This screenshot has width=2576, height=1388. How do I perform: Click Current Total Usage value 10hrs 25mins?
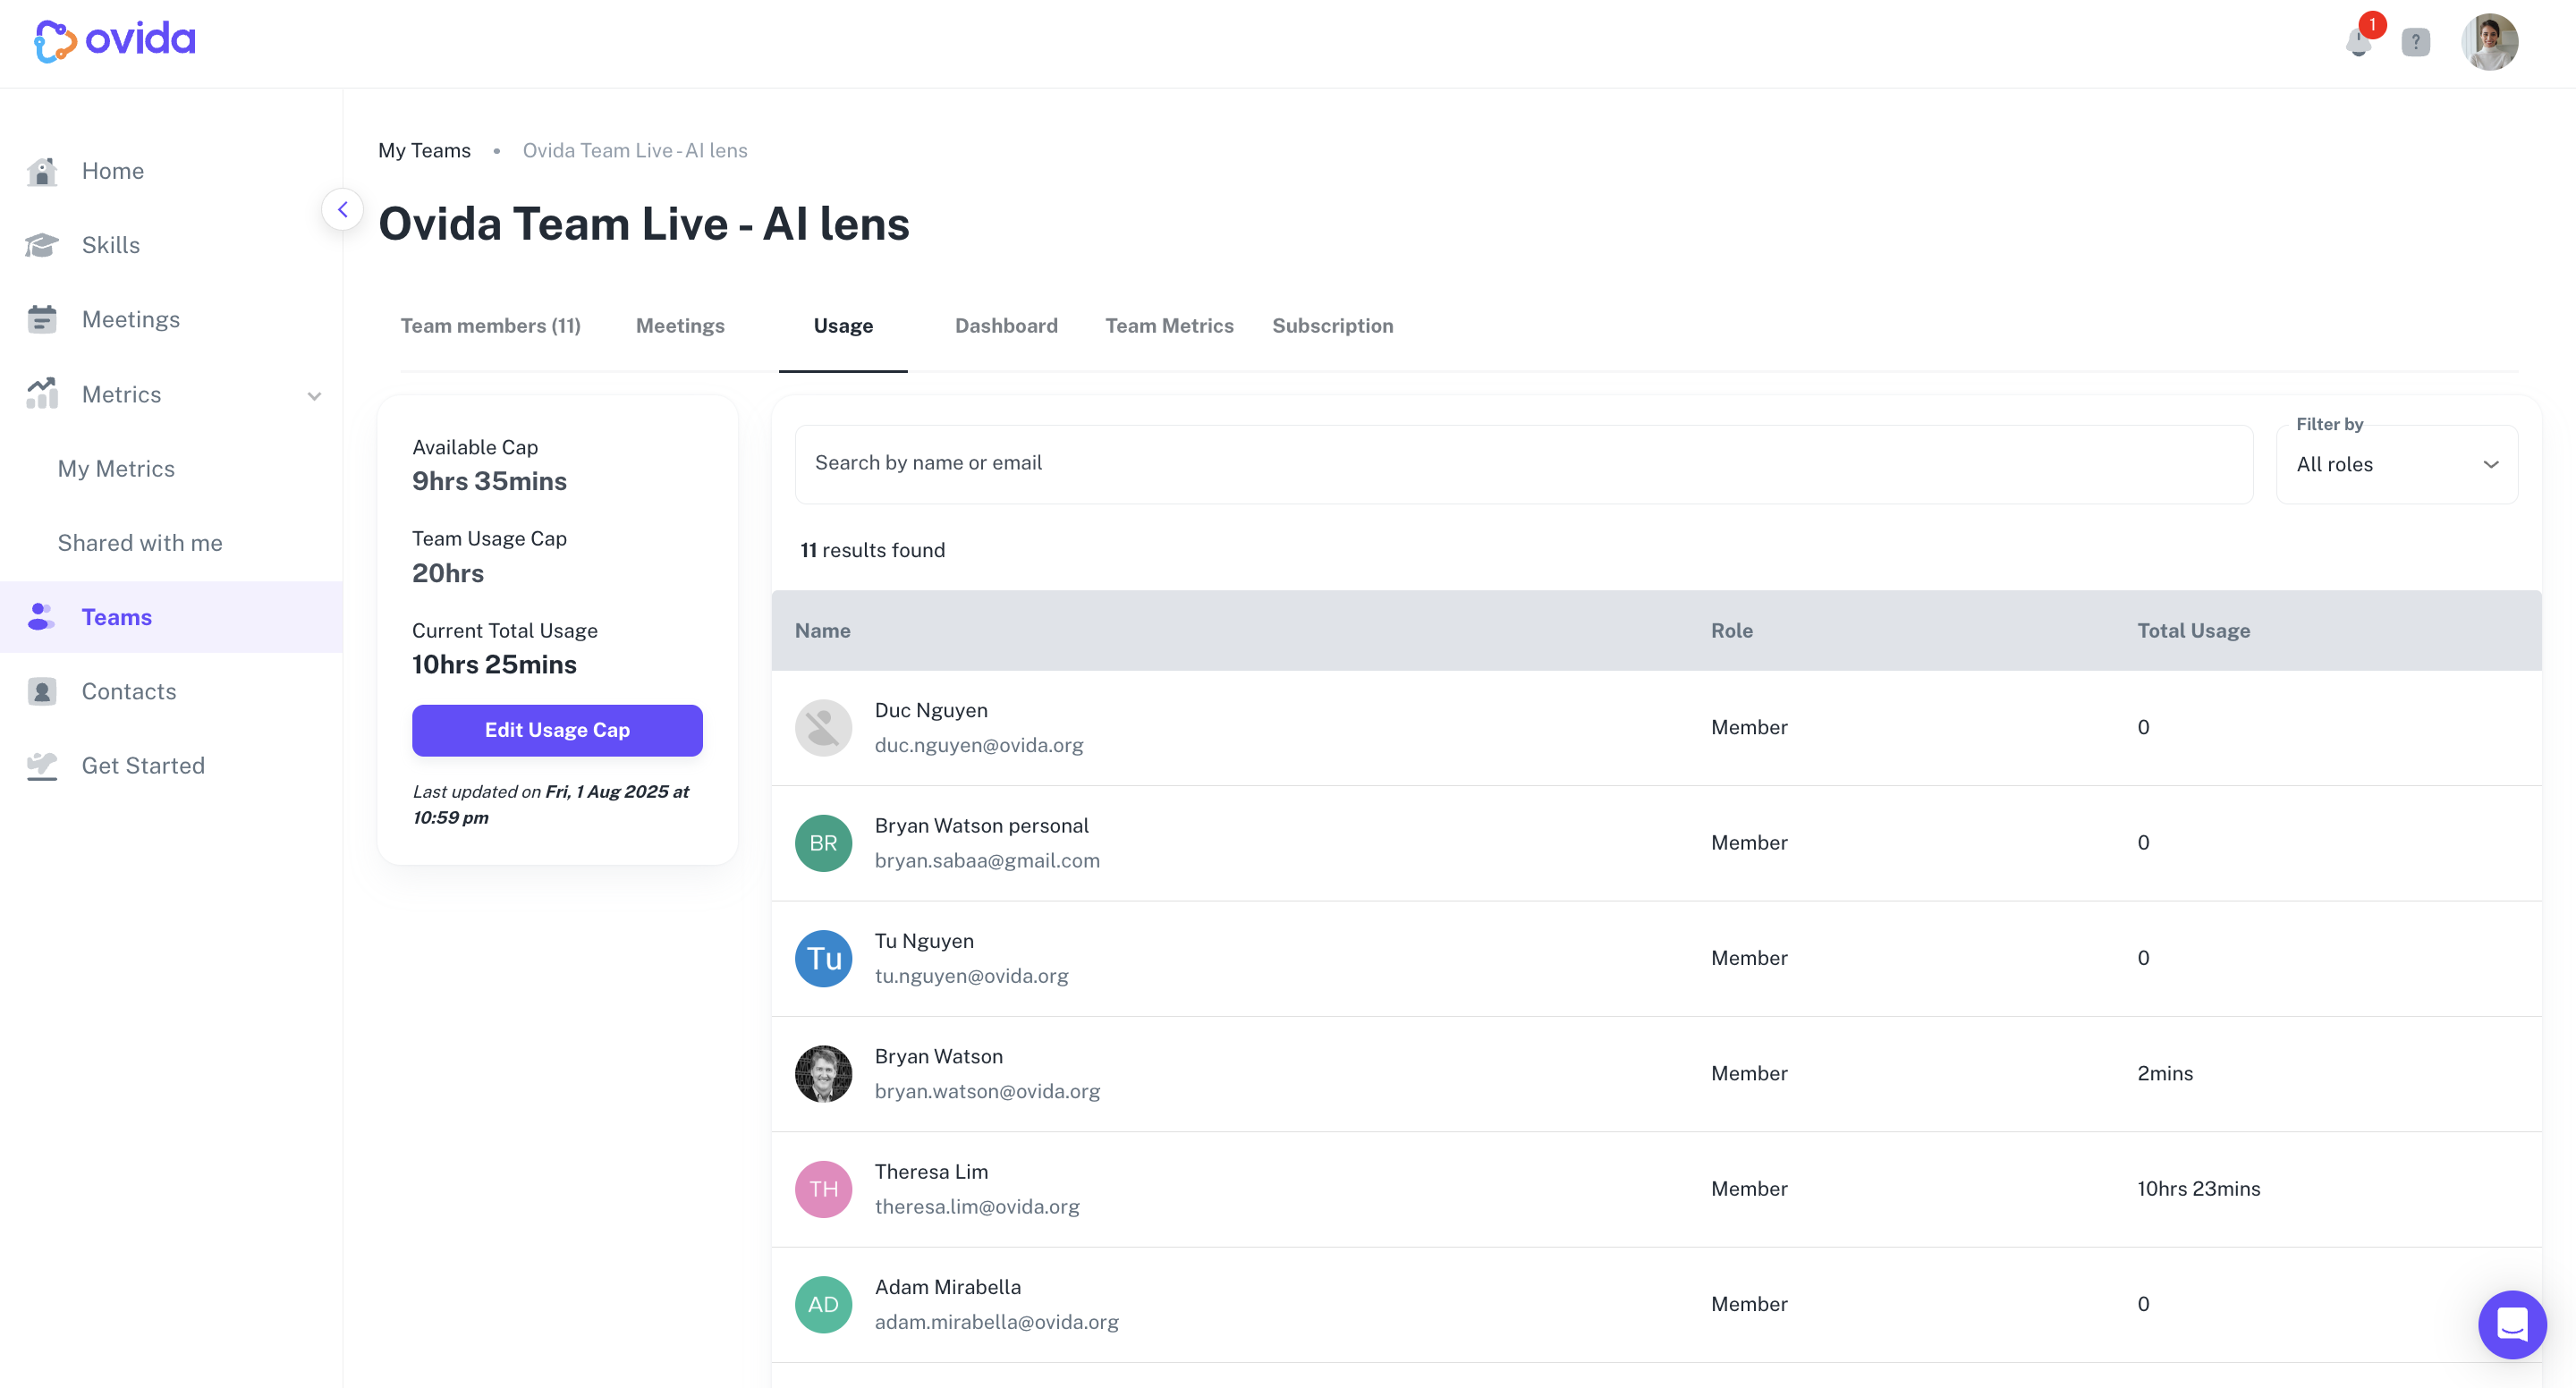click(x=494, y=665)
